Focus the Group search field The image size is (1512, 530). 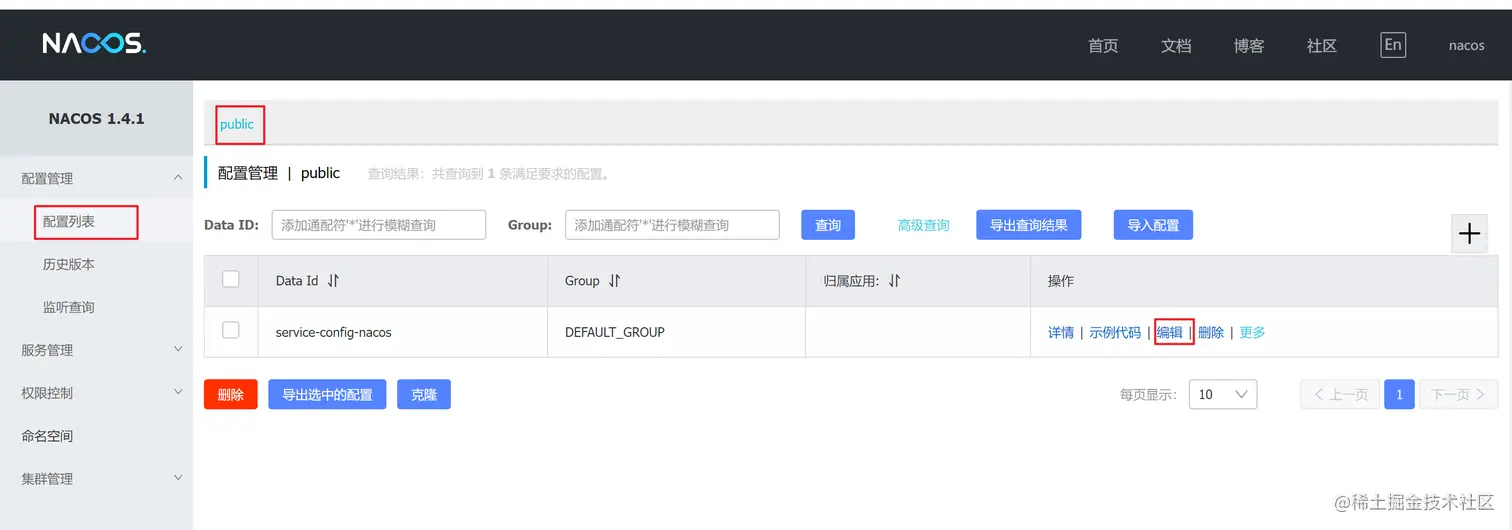tap(672, 225)
